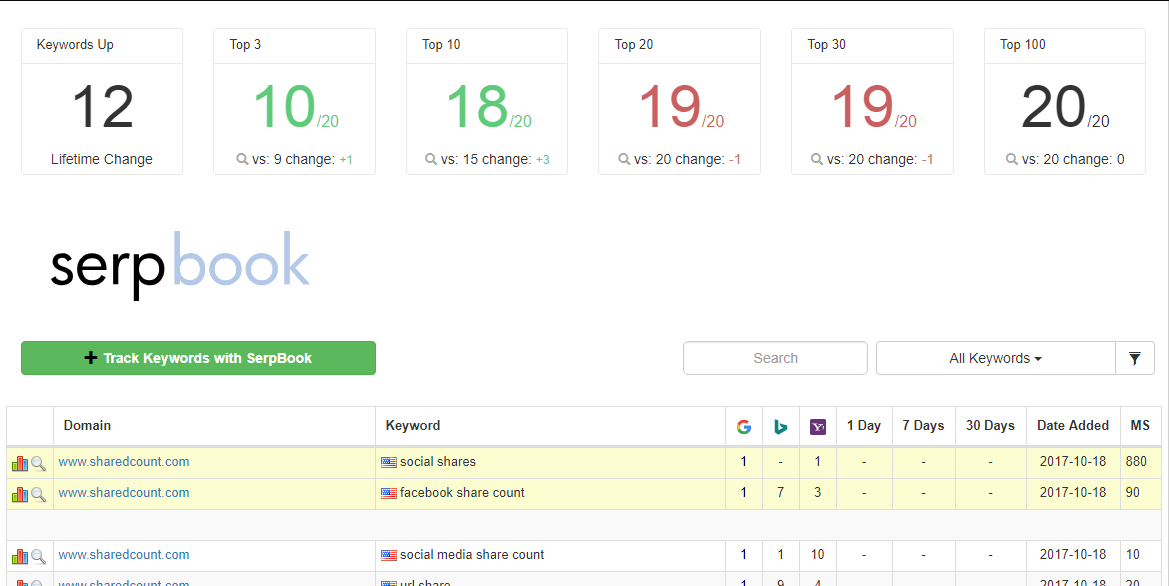Click magnifier icon in Top 10 card
The image size is (1169, 586).
431,159
